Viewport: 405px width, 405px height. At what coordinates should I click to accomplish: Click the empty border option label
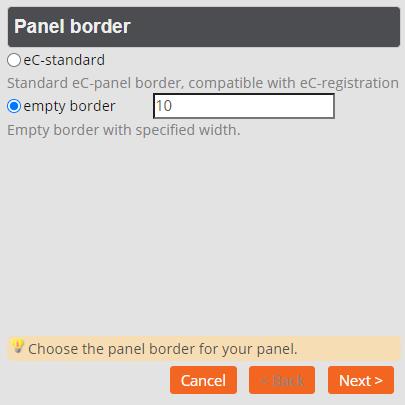click(69, 106)
